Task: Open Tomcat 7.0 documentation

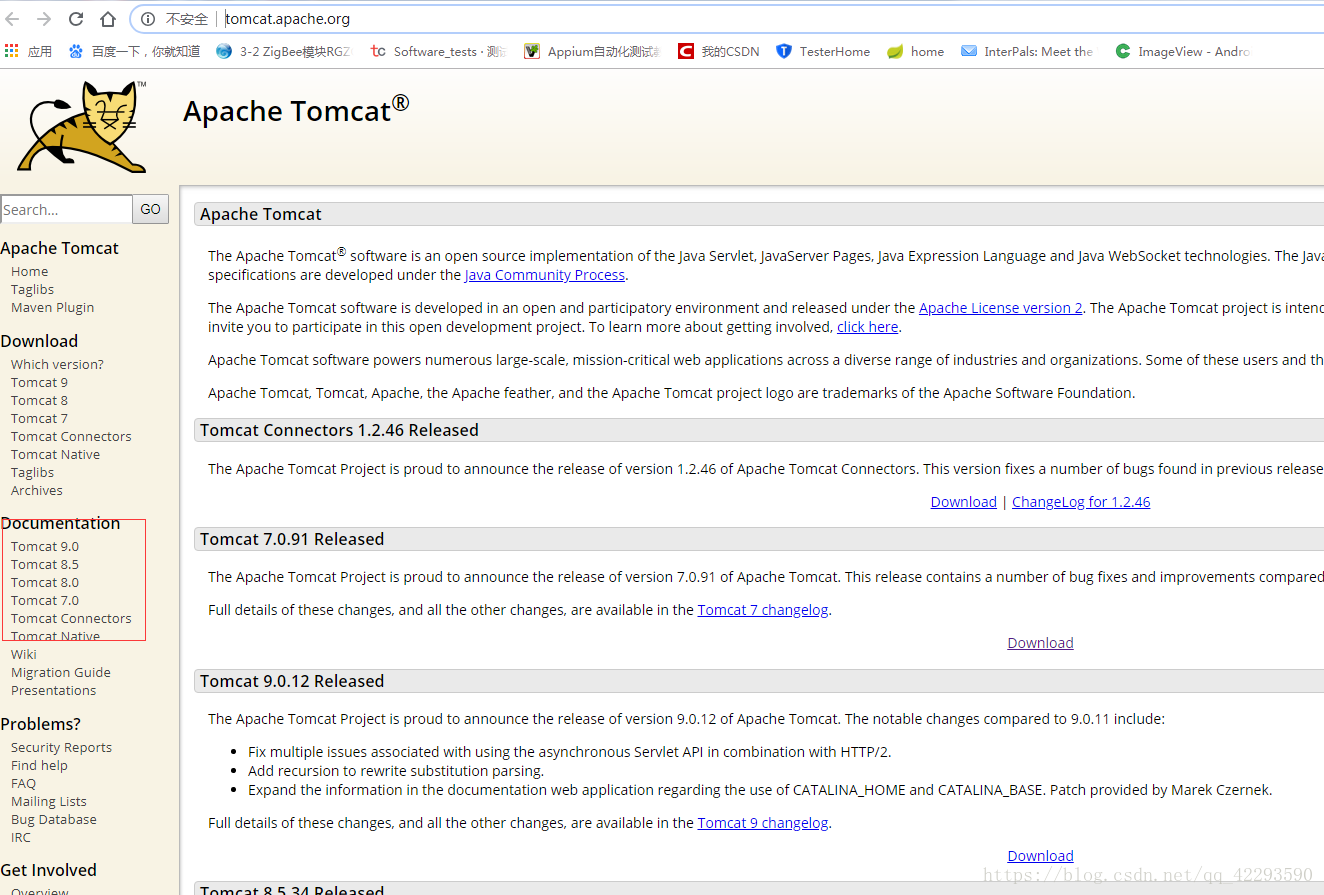Action: [x=44, y=600]
